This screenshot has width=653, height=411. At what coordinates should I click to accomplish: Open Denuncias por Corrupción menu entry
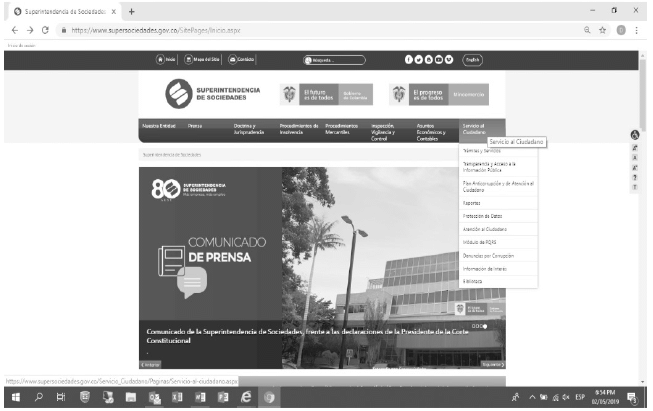(x=485, y=256)
